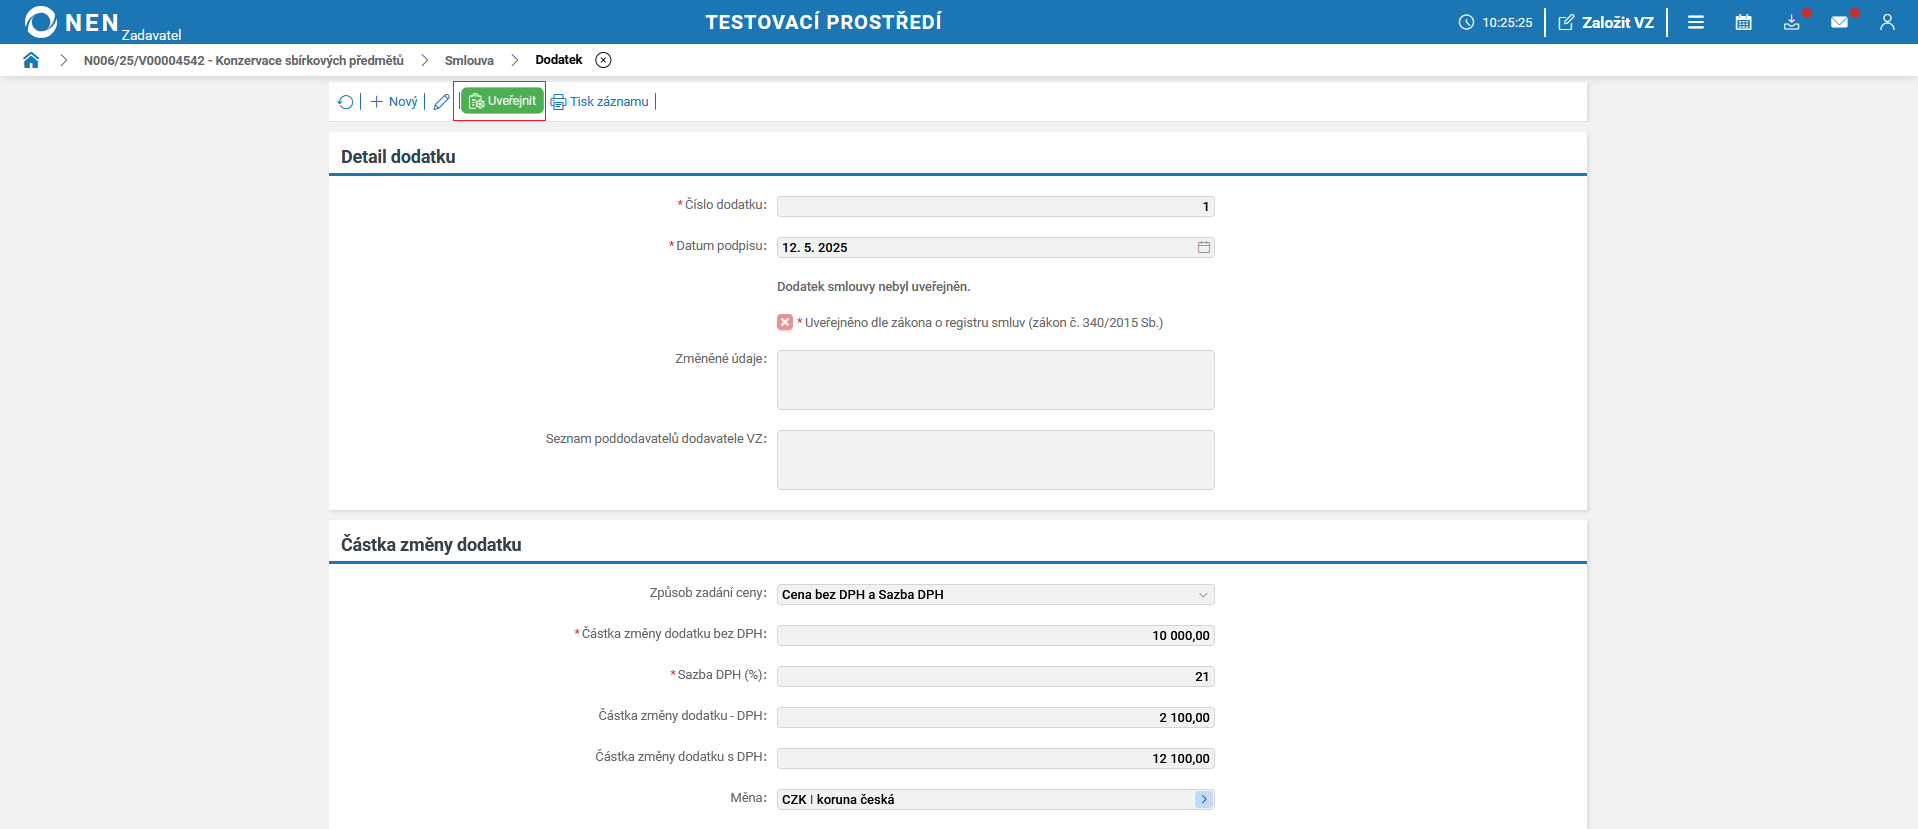Go to Smlouva breadcrumb item

pyautogui.click(x=469, y=60)
